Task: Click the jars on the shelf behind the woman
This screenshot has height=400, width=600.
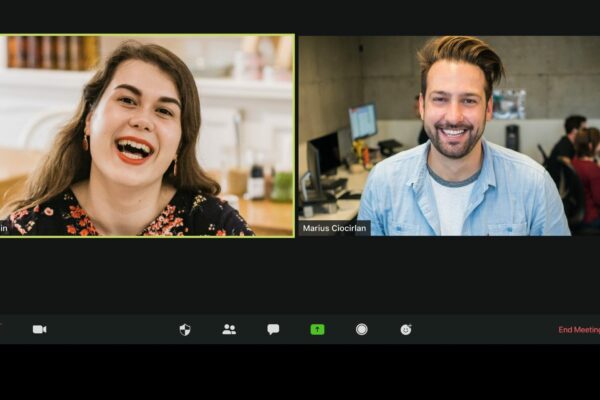Action: point(50,52)
